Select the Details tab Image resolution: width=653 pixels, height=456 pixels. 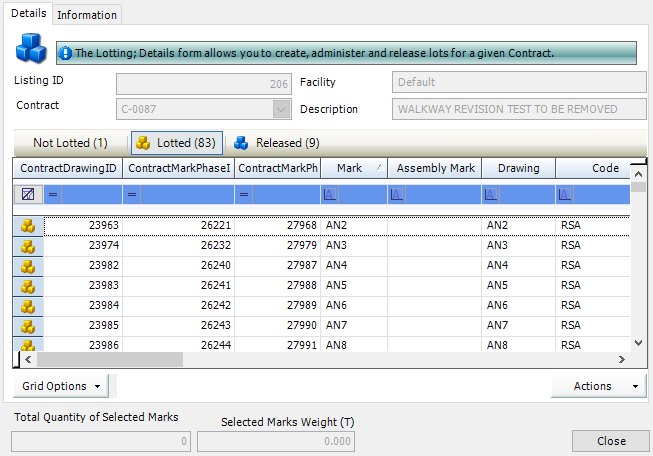tap(28, 14)
